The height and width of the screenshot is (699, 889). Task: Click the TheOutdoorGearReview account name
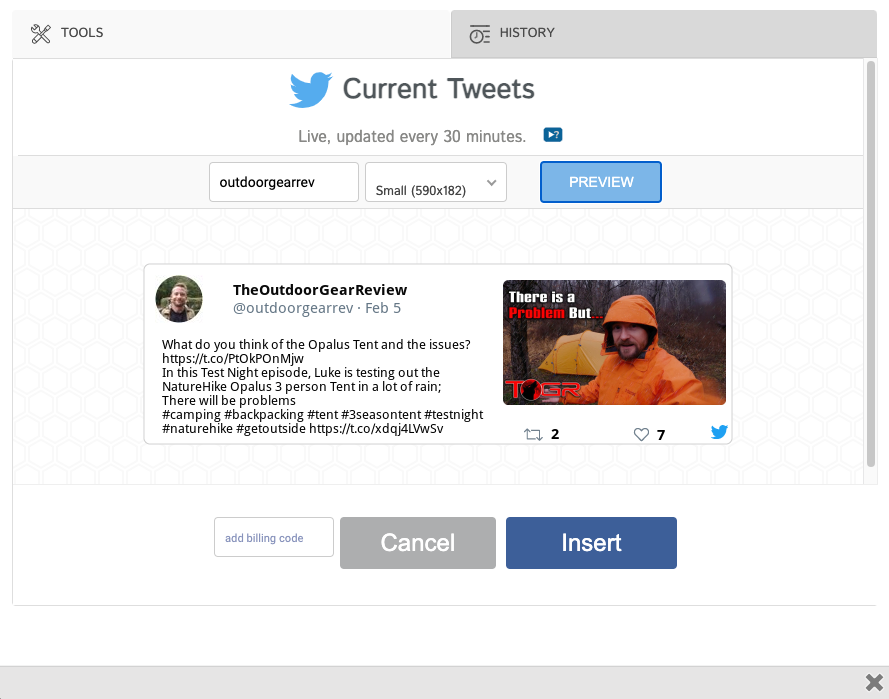(x=320, y=290)
